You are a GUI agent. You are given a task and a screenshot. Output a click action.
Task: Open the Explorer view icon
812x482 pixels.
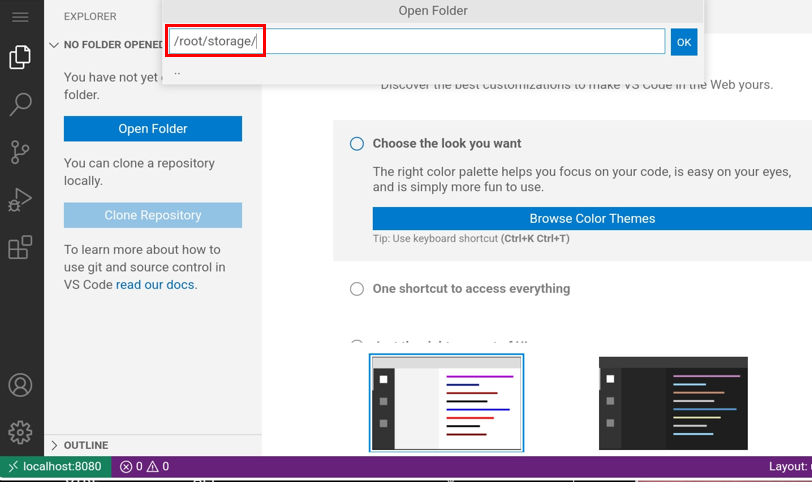pyautogui.click(x=20, y=57)
